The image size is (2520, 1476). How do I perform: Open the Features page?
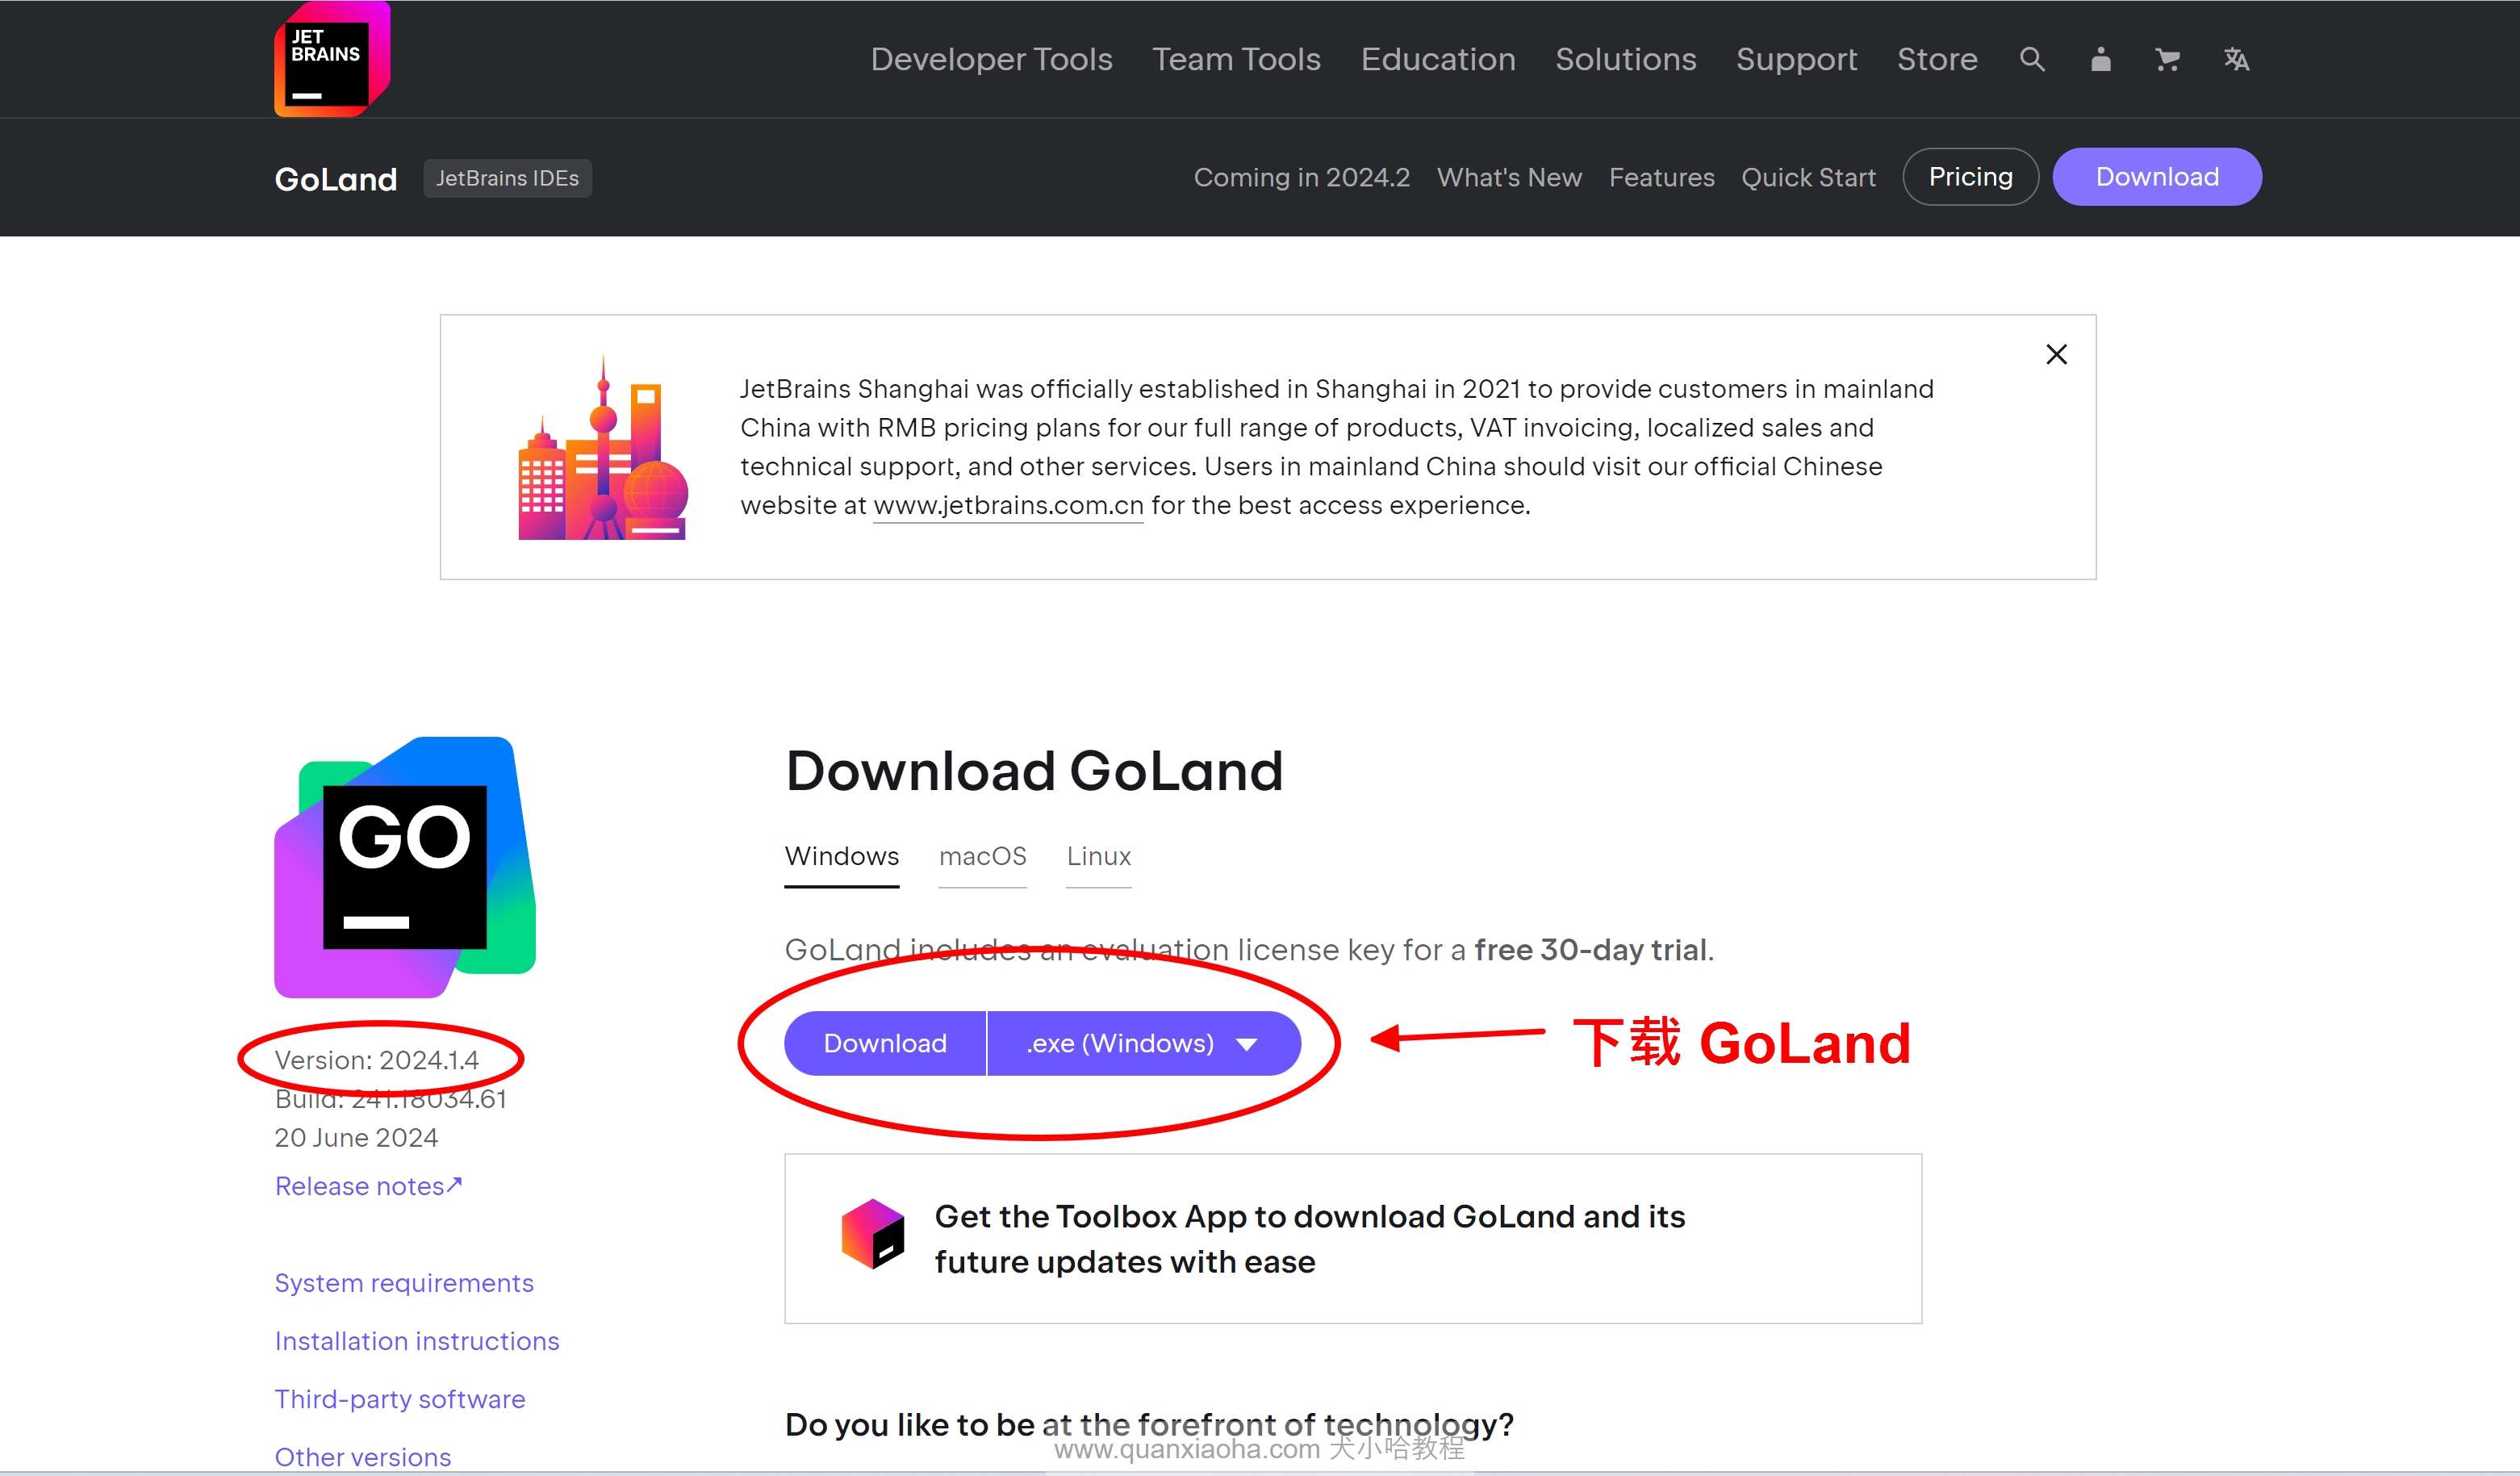pyautogui.click(x=1661, y=177)
